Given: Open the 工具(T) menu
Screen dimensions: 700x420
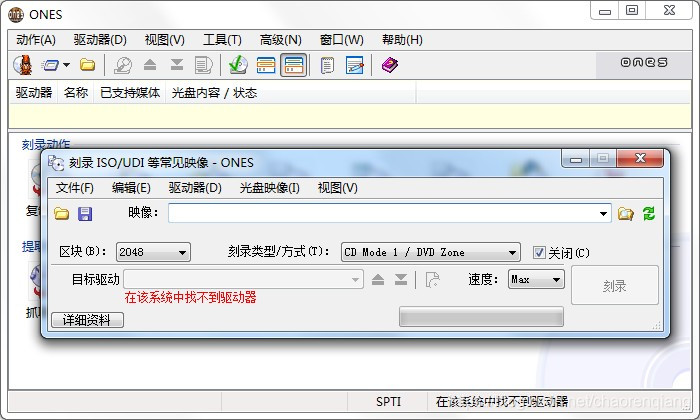Looking at the screenshot, I should point(222,40).
